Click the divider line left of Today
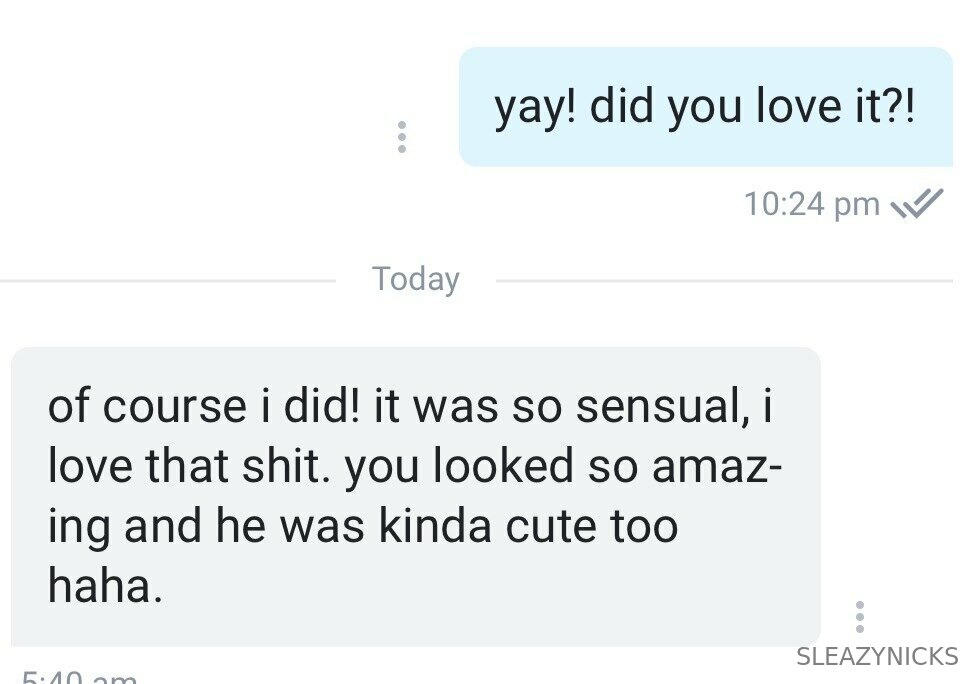Viewport: 972px width, 684px height. [167, 281]
